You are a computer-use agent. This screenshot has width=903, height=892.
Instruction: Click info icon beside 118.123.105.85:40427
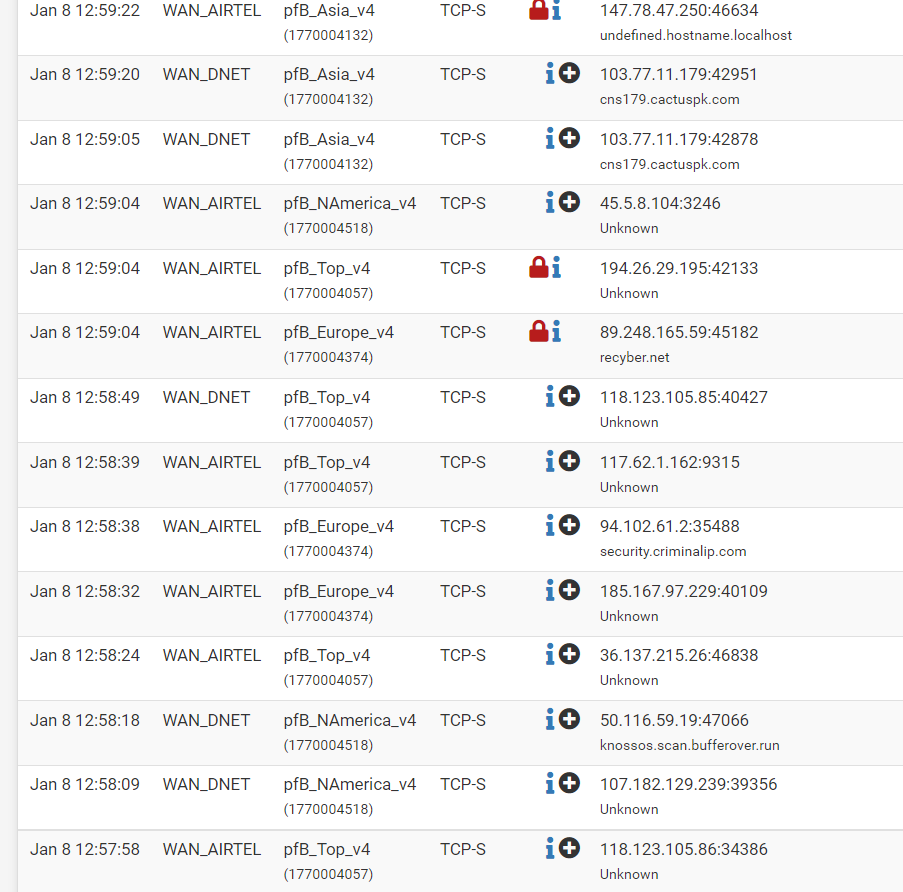click(x=550, y=397)
